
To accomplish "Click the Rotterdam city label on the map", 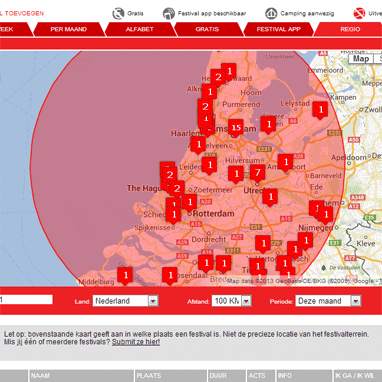I will (x=213, y=214).
